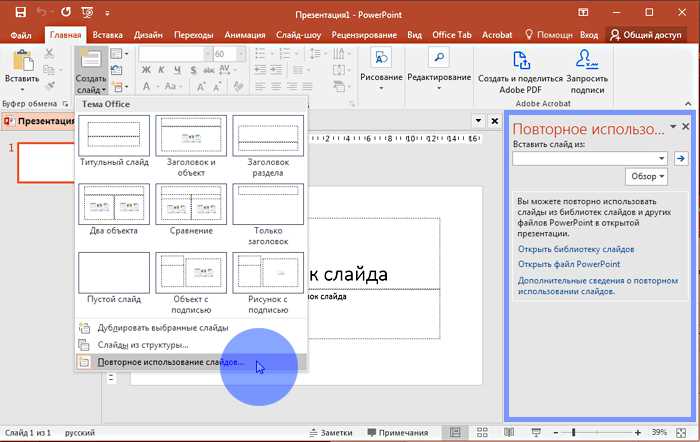Click the Redo icon in quick access toolbar
Image resolution: width=700 pixels, height=442 pixels.
click(66, 13)
